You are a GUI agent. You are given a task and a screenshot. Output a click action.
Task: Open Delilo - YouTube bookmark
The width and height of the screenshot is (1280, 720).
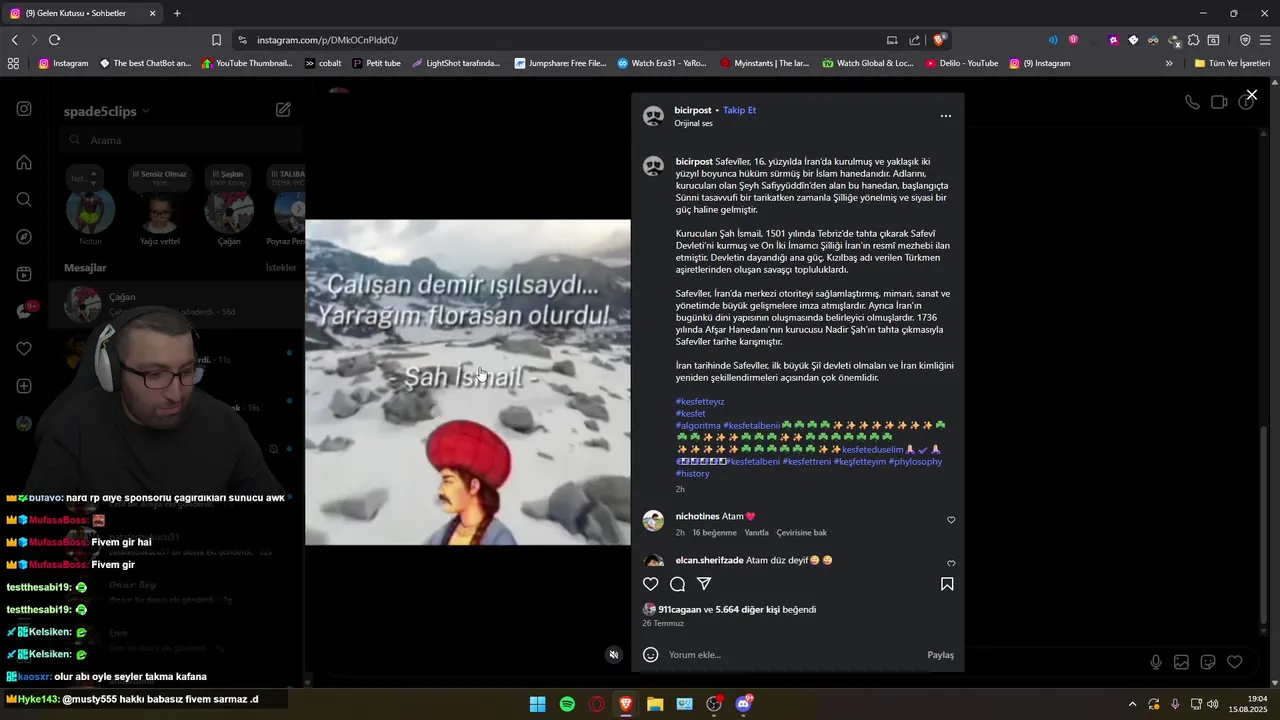(961, 63)
